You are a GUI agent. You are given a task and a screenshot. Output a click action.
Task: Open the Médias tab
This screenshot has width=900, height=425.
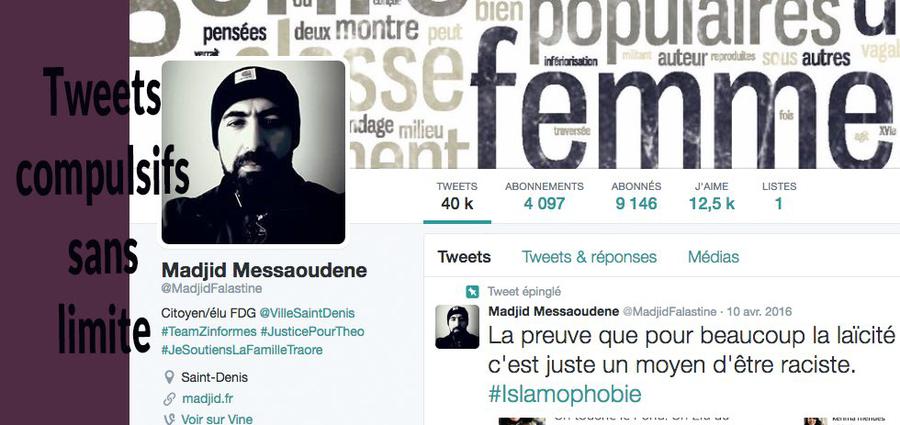(x=713, y=257)
